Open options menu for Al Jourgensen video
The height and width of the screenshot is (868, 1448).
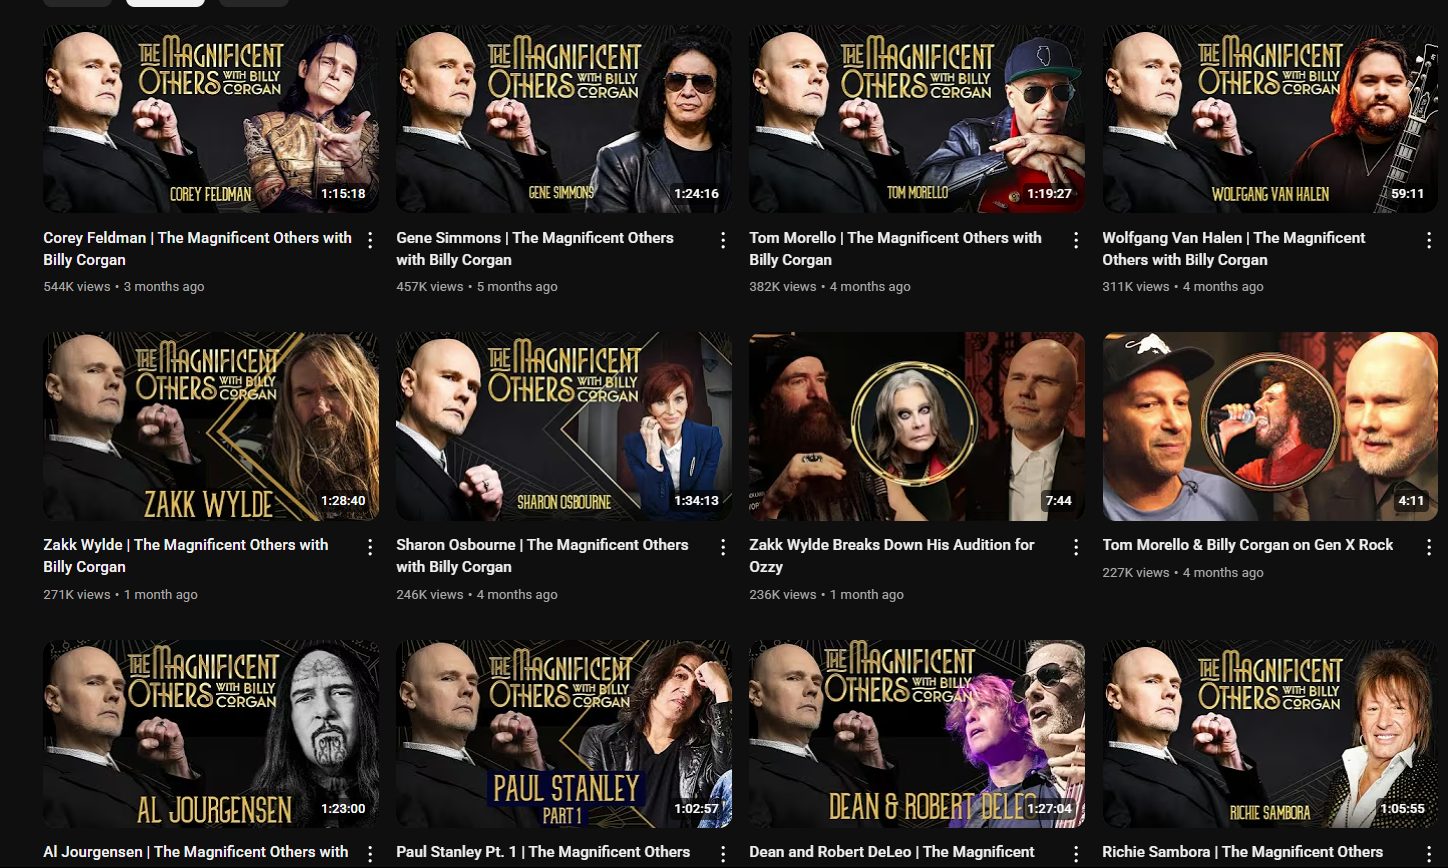370,854
